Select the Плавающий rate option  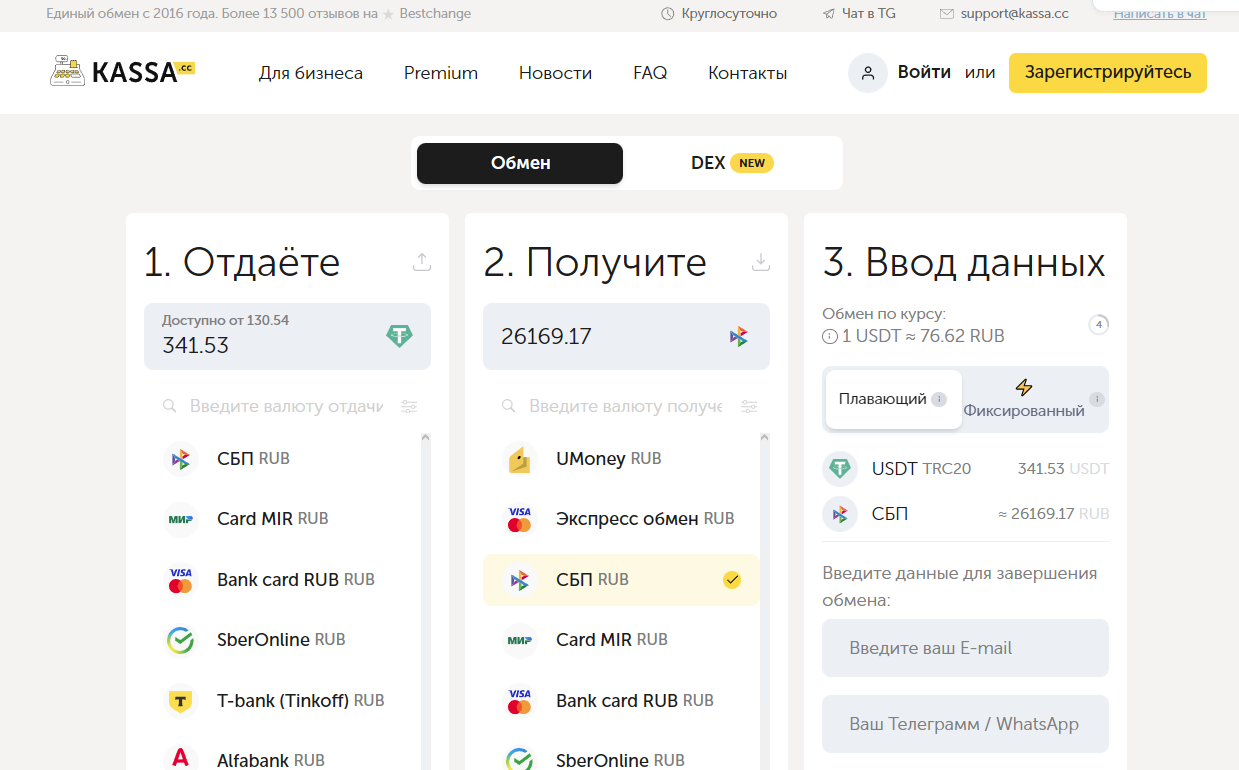click(893, 399)
